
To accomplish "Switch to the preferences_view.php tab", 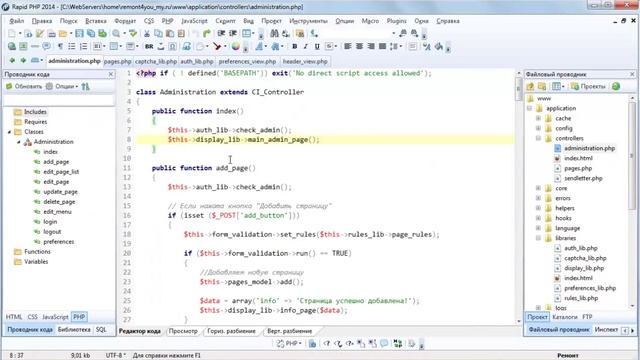I will [x=247, y=62].
